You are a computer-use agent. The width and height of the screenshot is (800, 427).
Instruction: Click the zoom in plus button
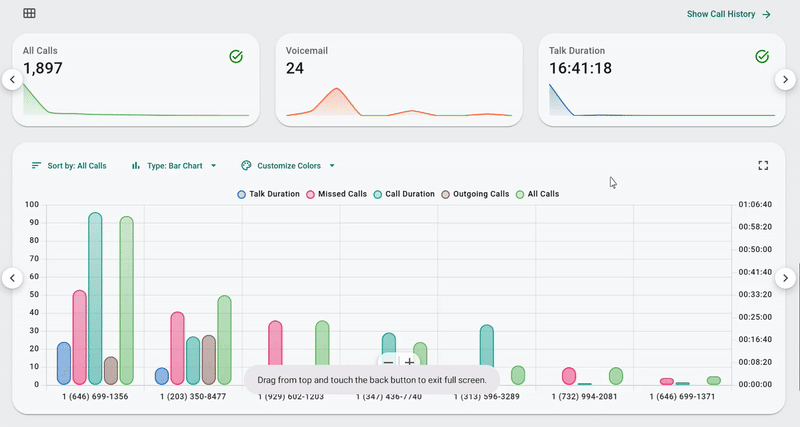[409, 363]
